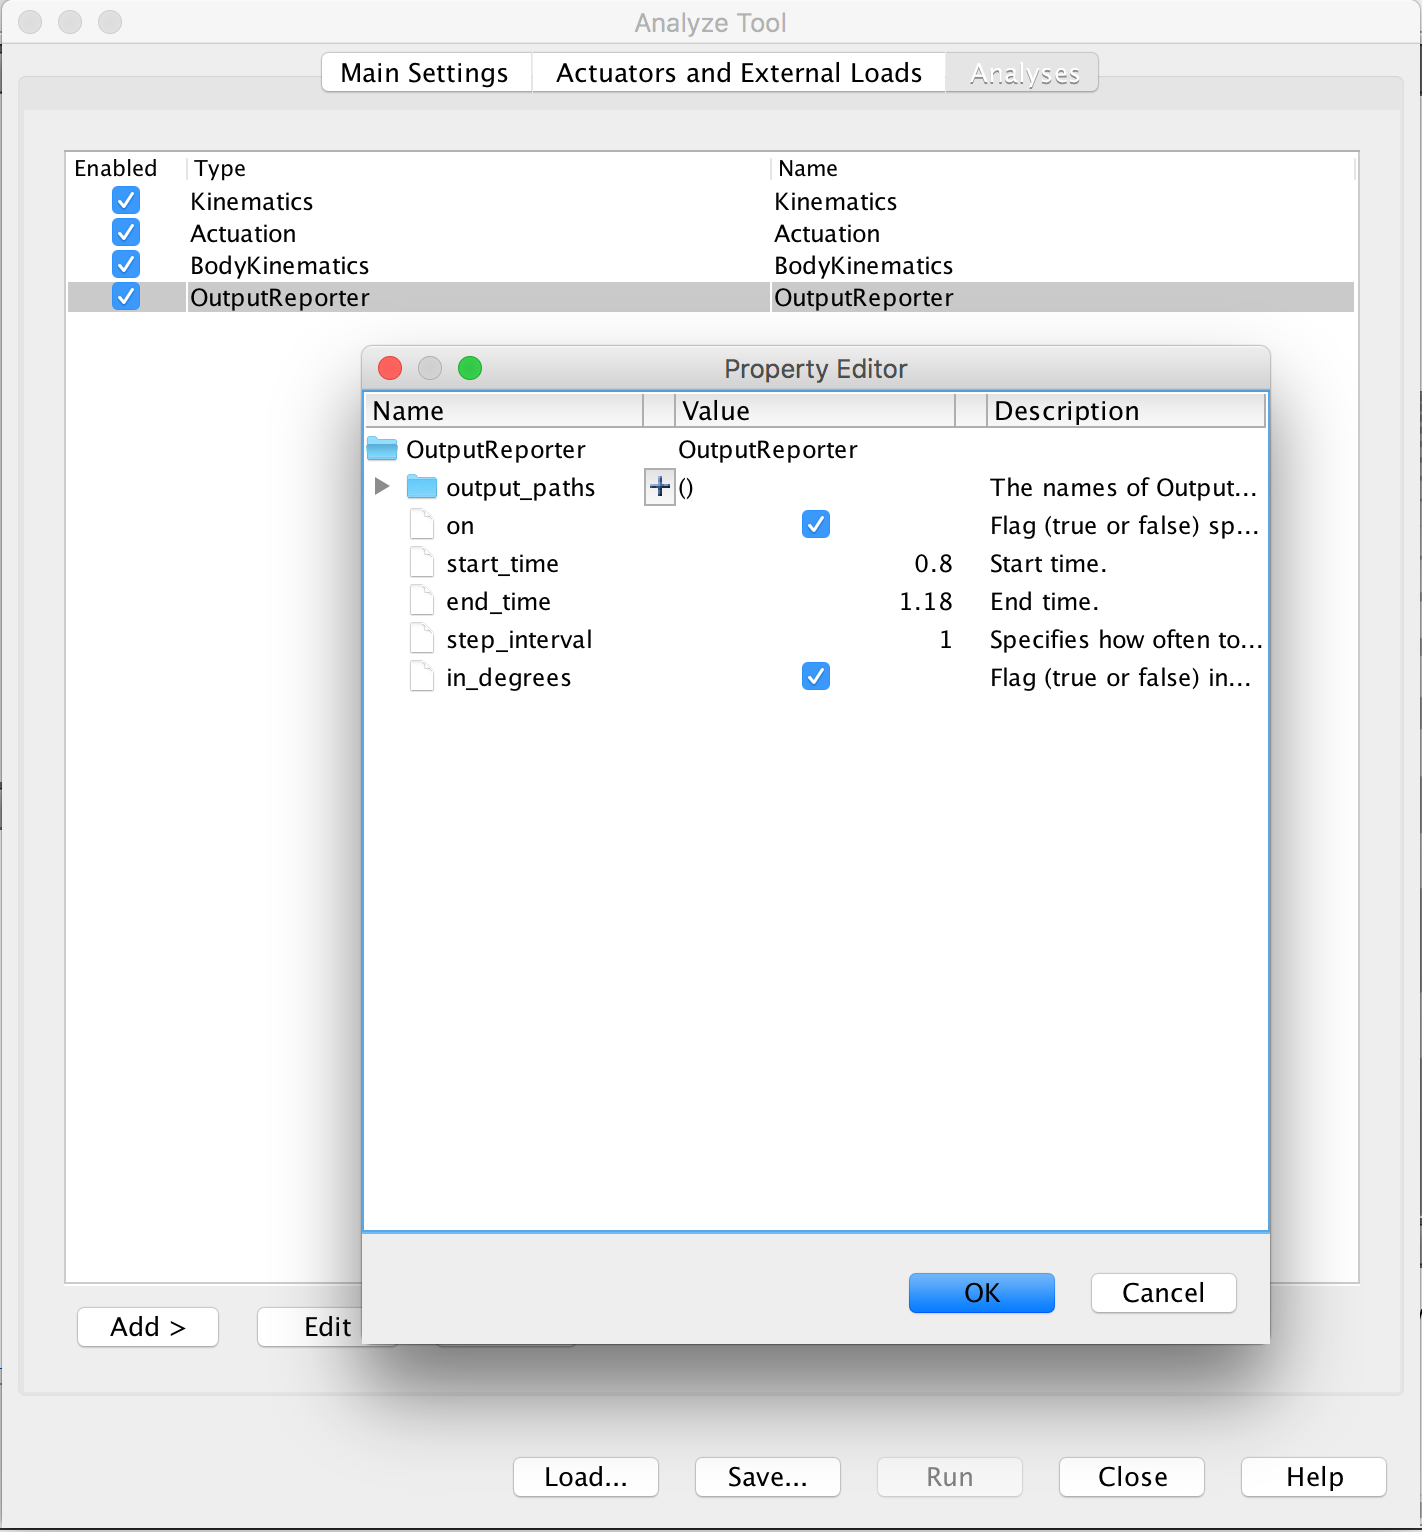Click the plus icon to add output_paths
The height and width of the screenshot is (1532, 1422).
[659, 487]
